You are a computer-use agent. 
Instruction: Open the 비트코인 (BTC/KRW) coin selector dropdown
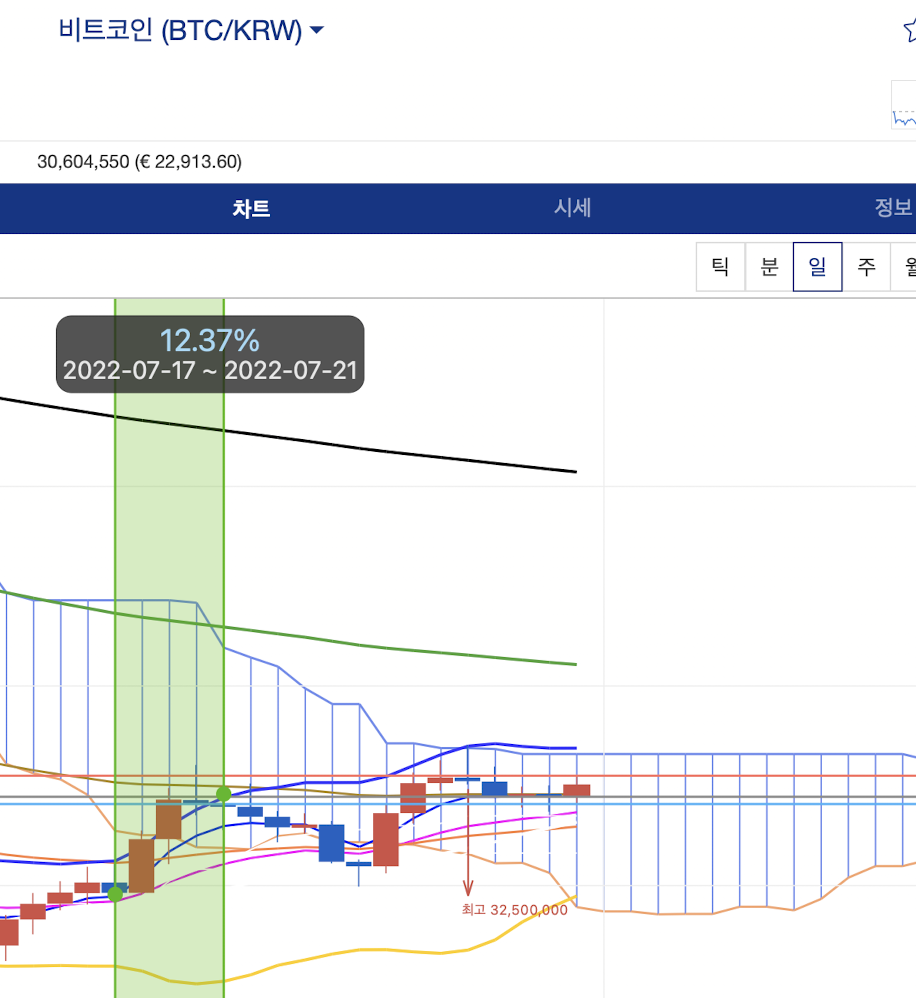(191, 30)
